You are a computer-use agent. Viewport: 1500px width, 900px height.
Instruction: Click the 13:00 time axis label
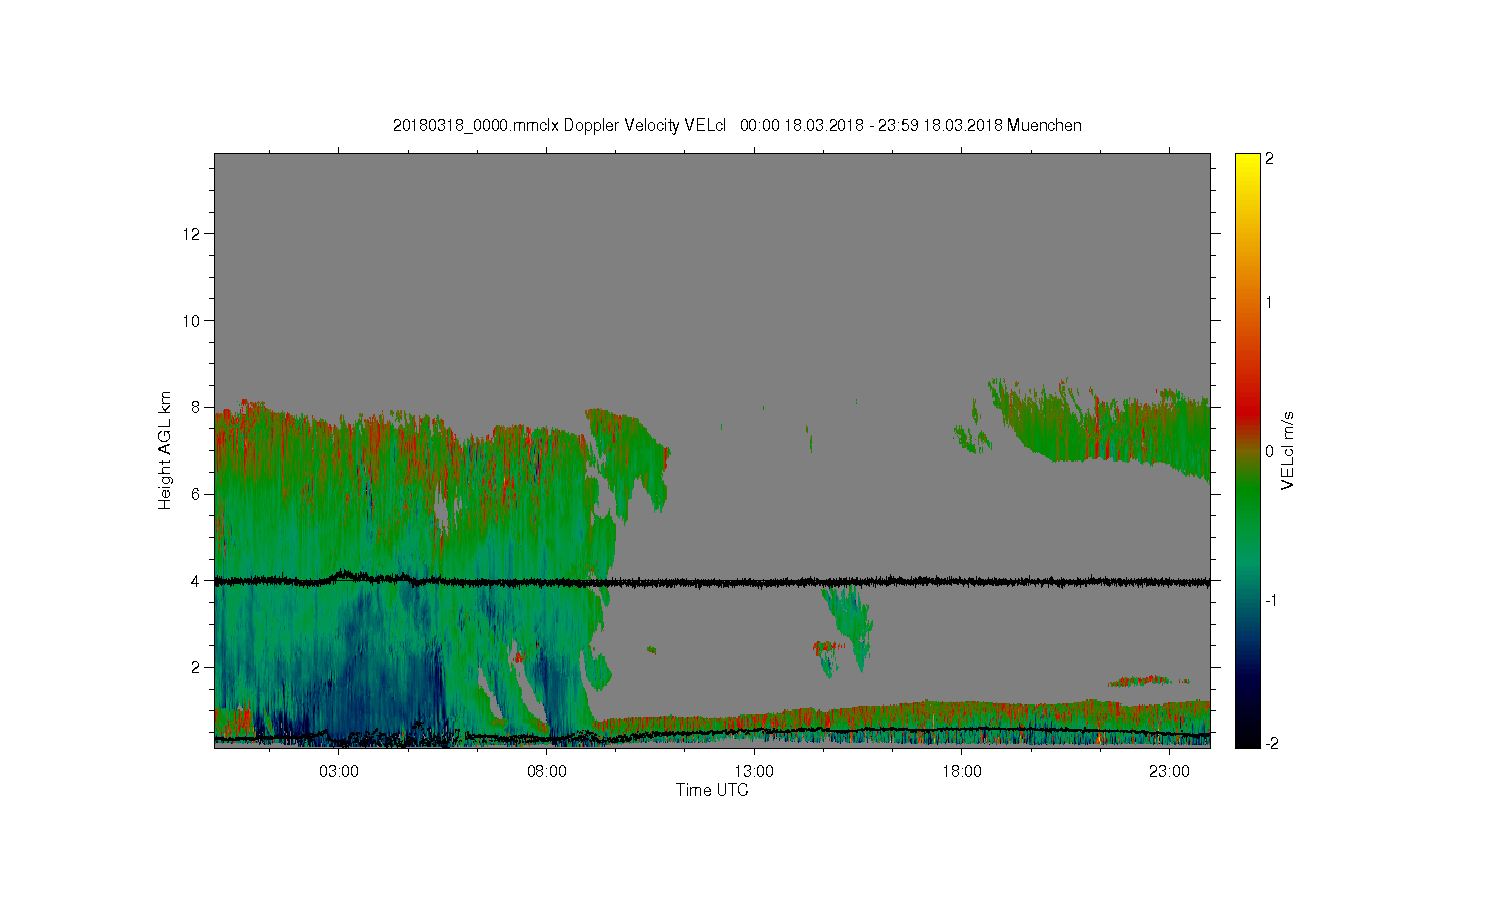(x=753, y=772)
